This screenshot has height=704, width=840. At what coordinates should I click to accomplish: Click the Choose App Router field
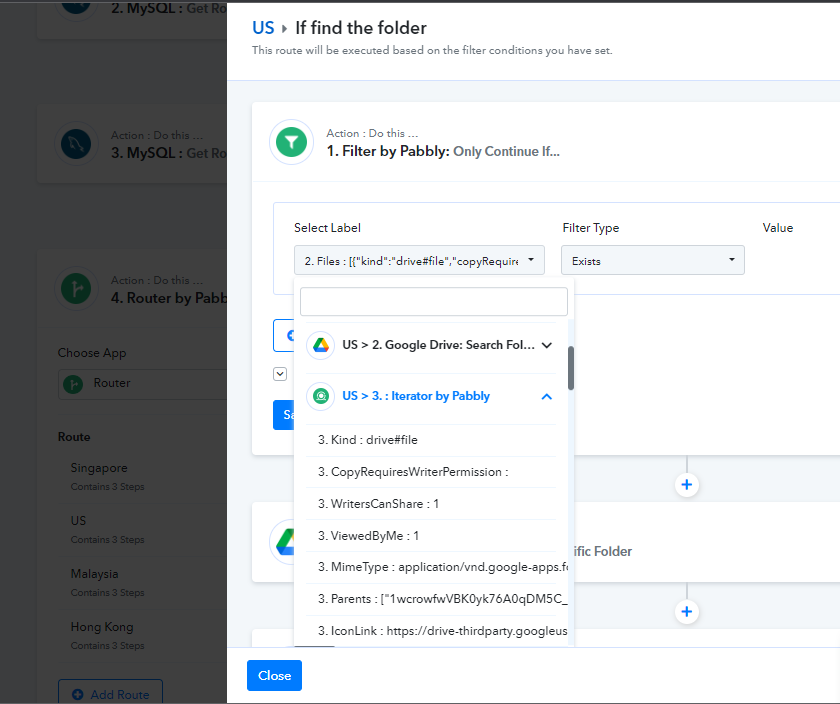pyautogui.click(x=142, y=384)
